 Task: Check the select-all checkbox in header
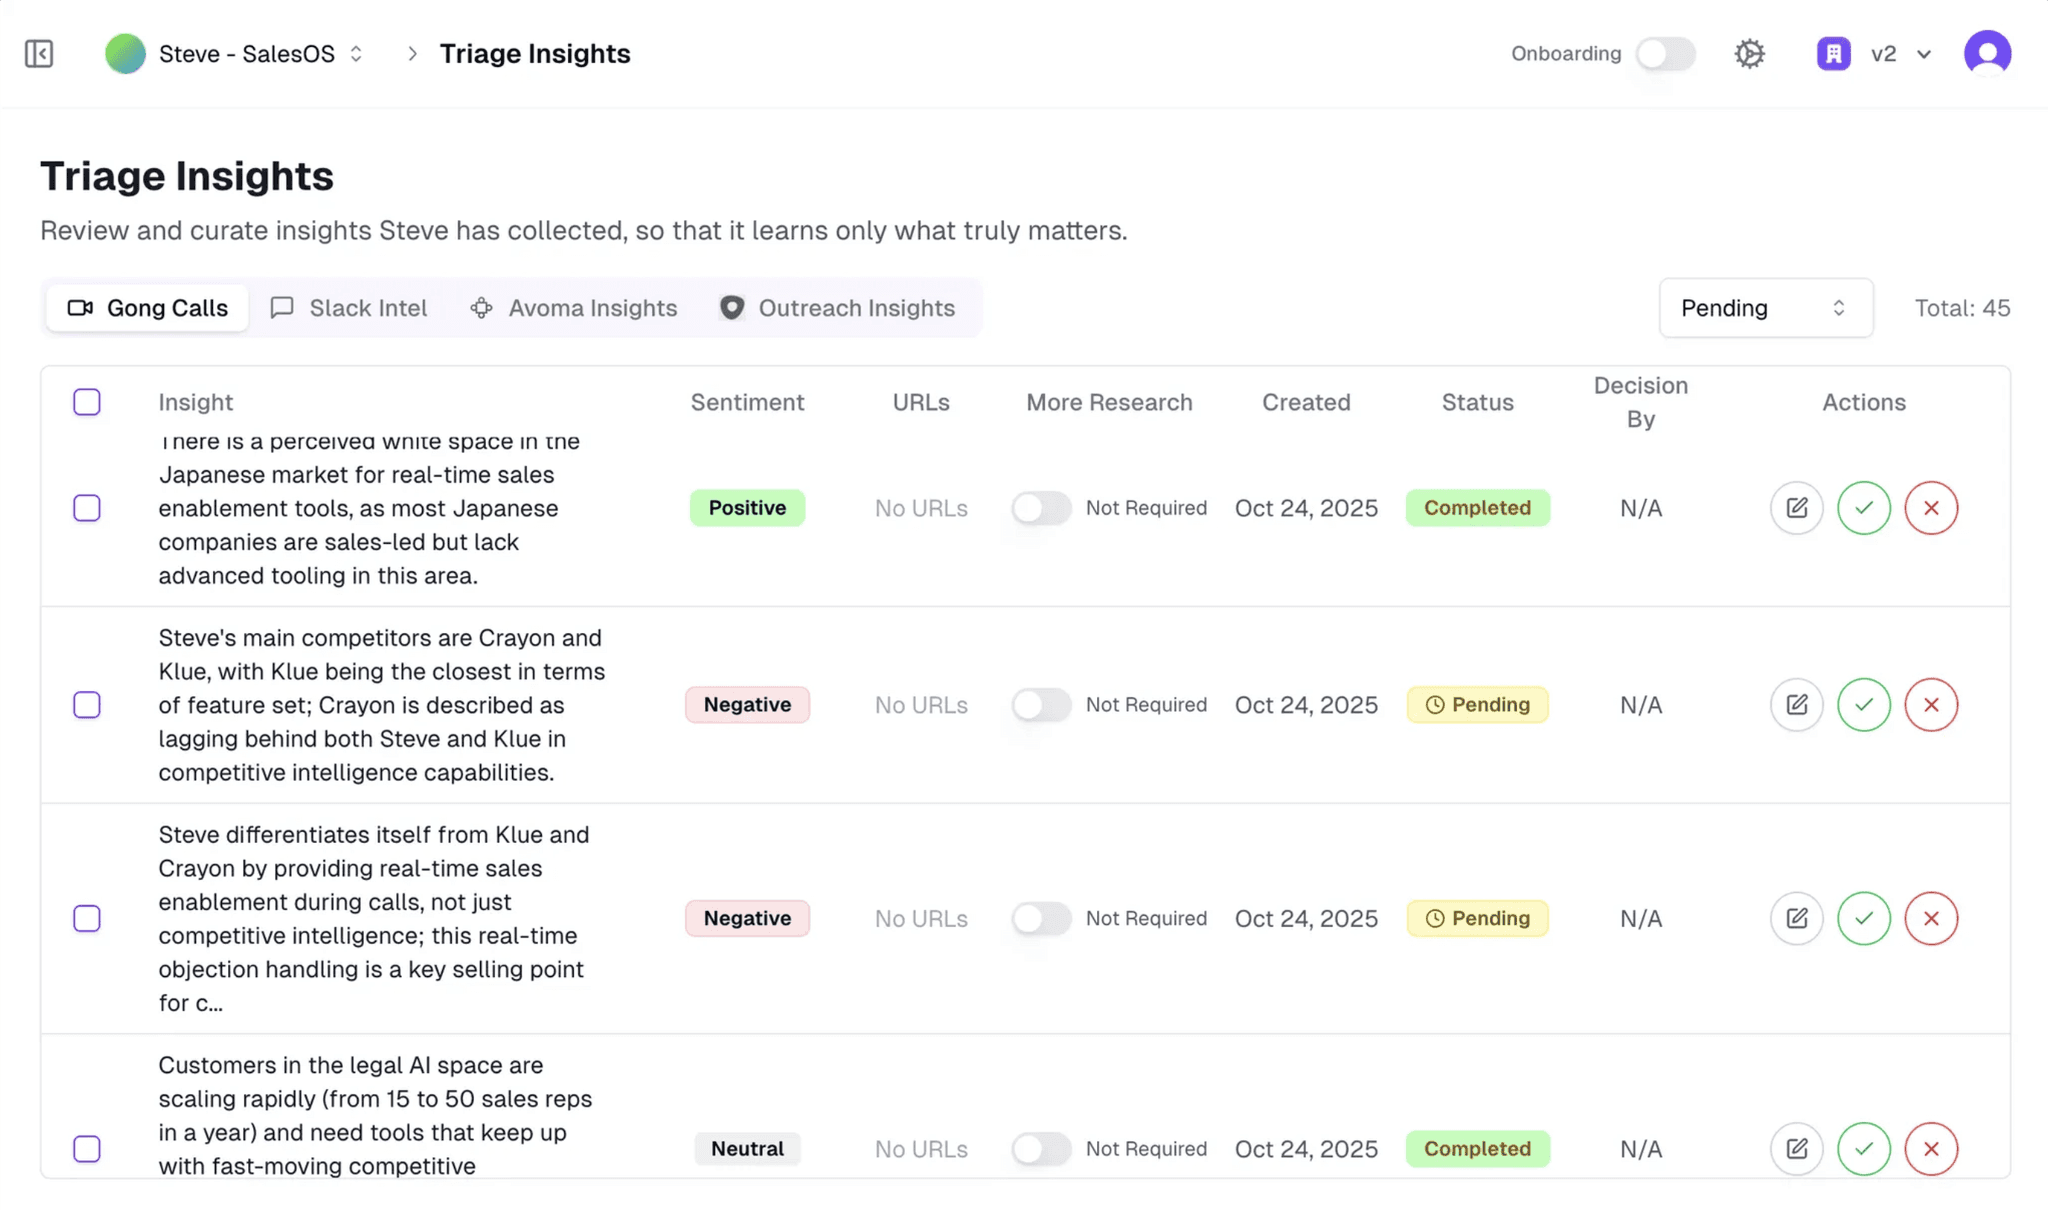pos(87,402)
